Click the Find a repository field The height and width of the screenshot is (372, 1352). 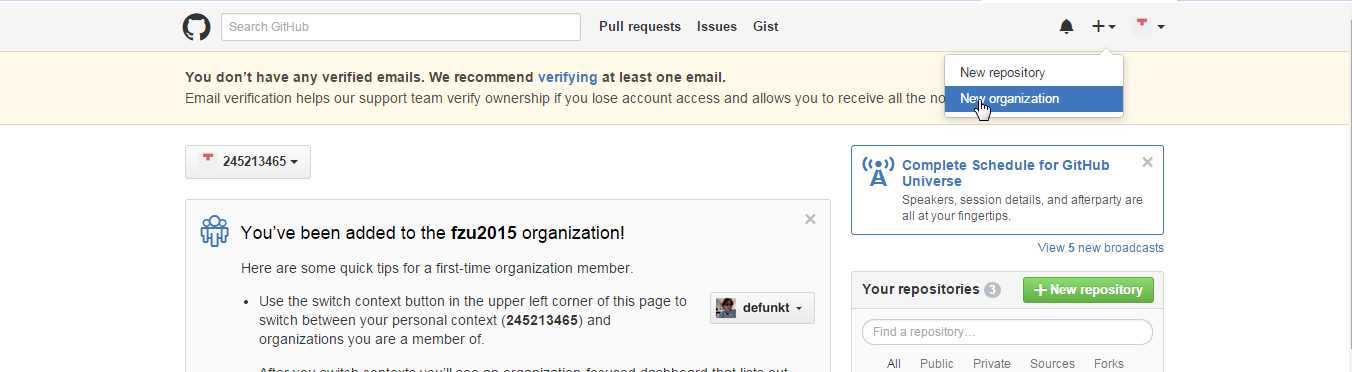point(1007,332)
